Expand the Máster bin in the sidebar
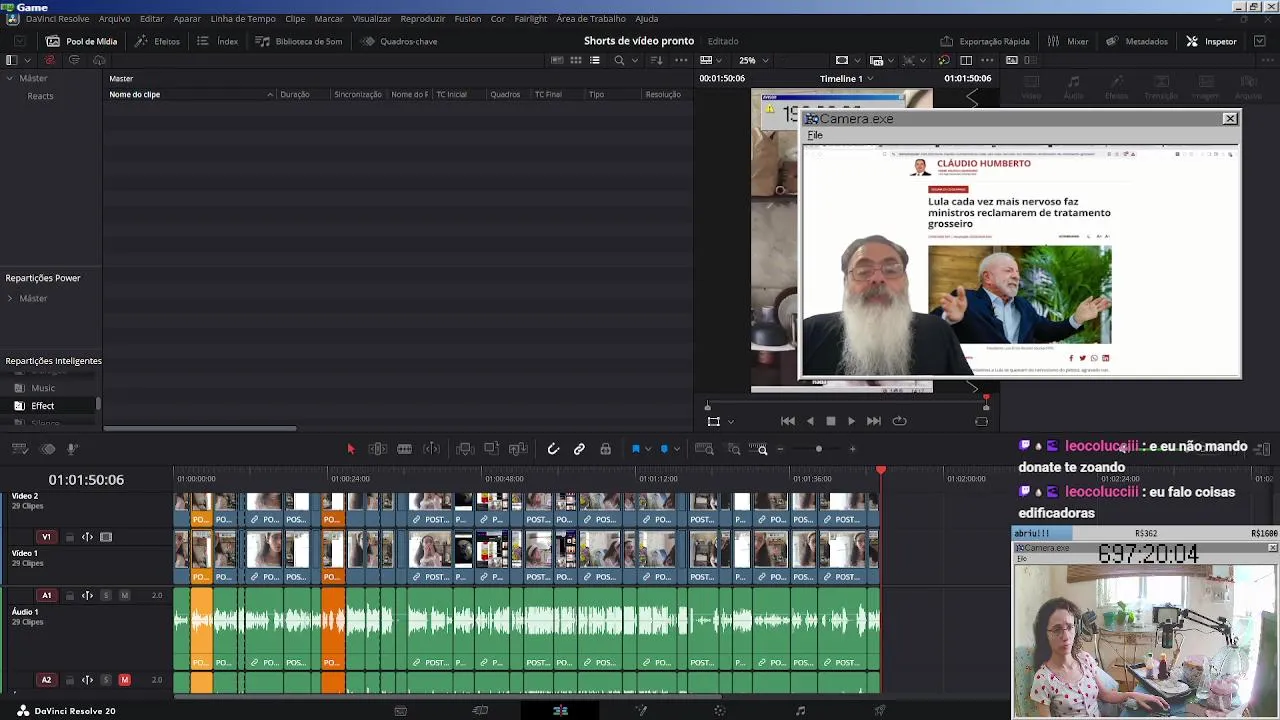Image resolution: width=1280 pixels, height=720 pixels. click(x=10, y=78)
